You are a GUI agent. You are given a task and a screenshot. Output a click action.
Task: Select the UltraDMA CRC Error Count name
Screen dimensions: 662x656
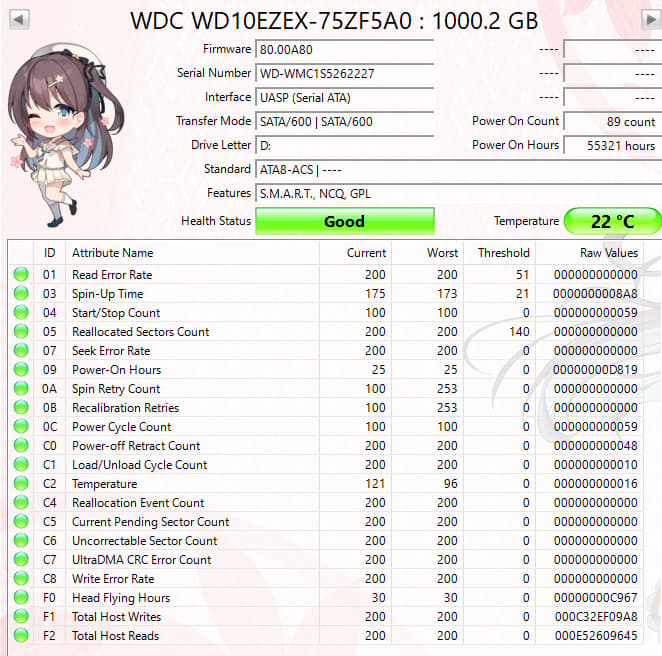point(141,559)
